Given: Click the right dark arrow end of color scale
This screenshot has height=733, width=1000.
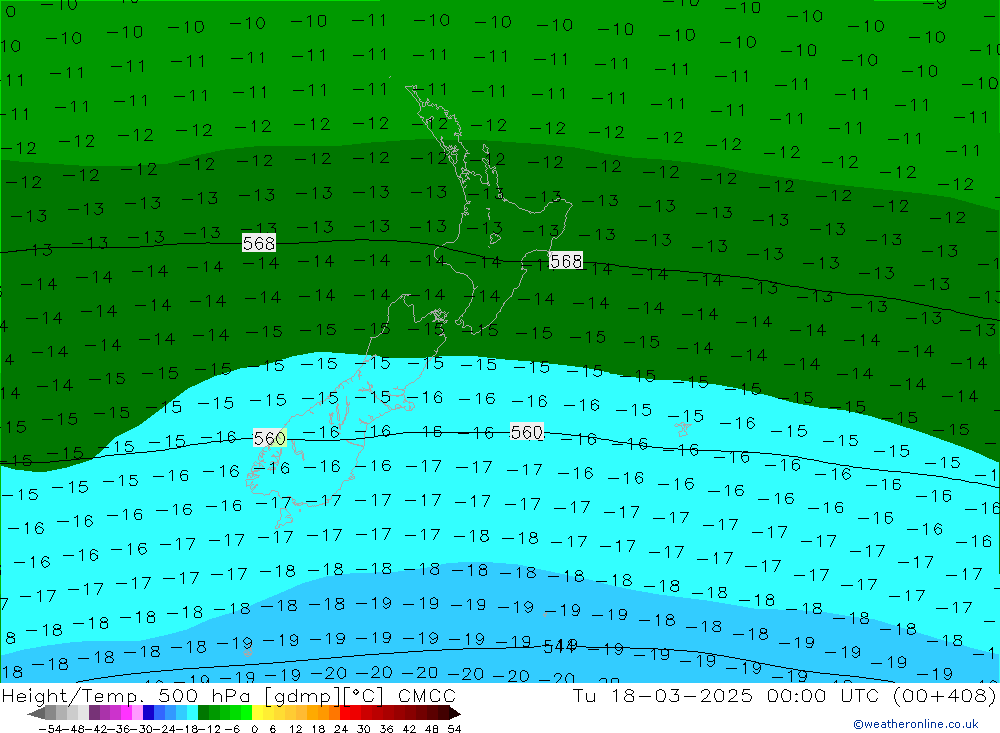Looking at the screenshot, I should [455, 714].
